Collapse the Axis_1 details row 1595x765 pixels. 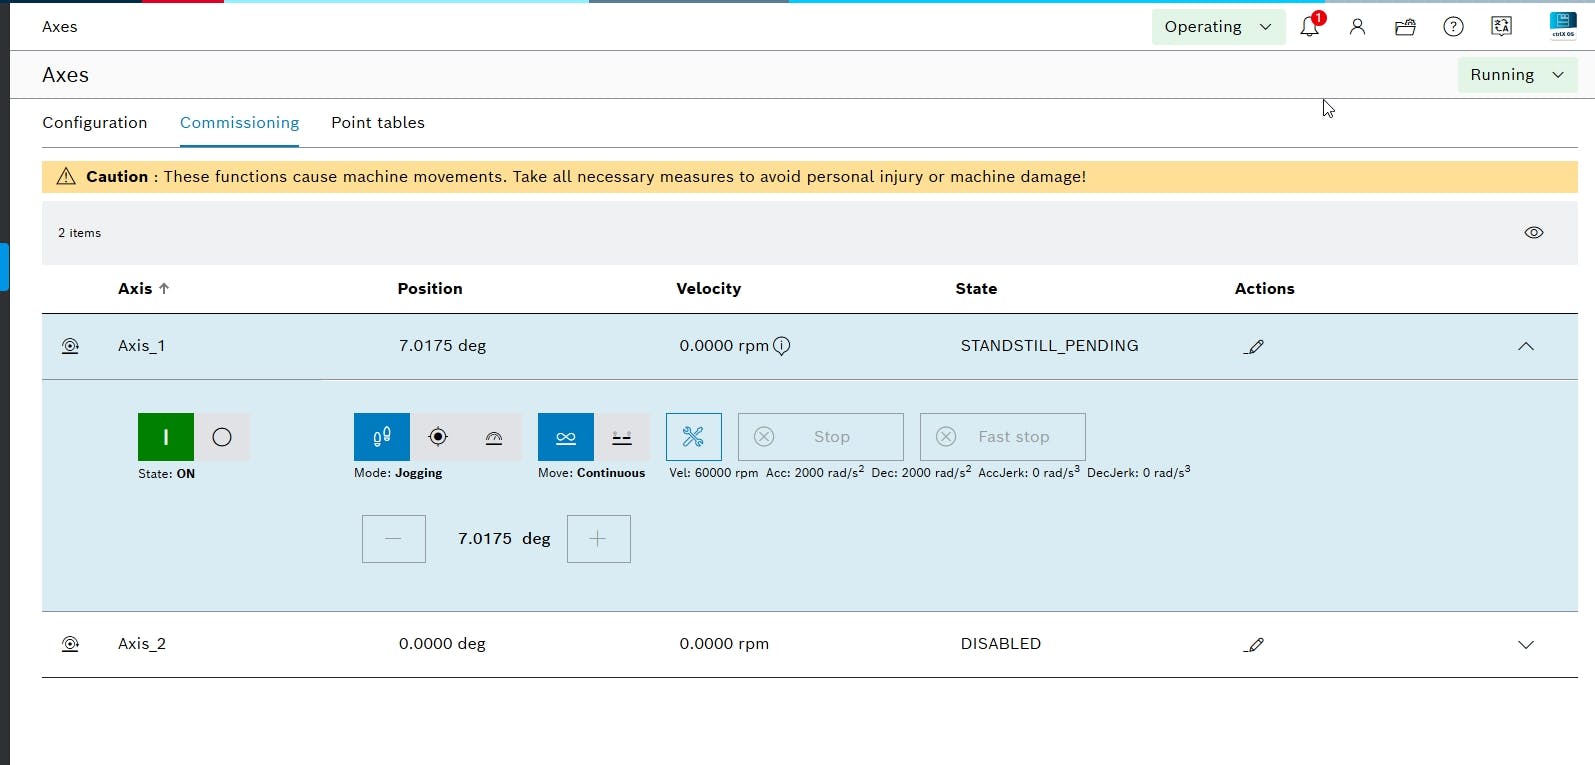(x=1526, y=346)
